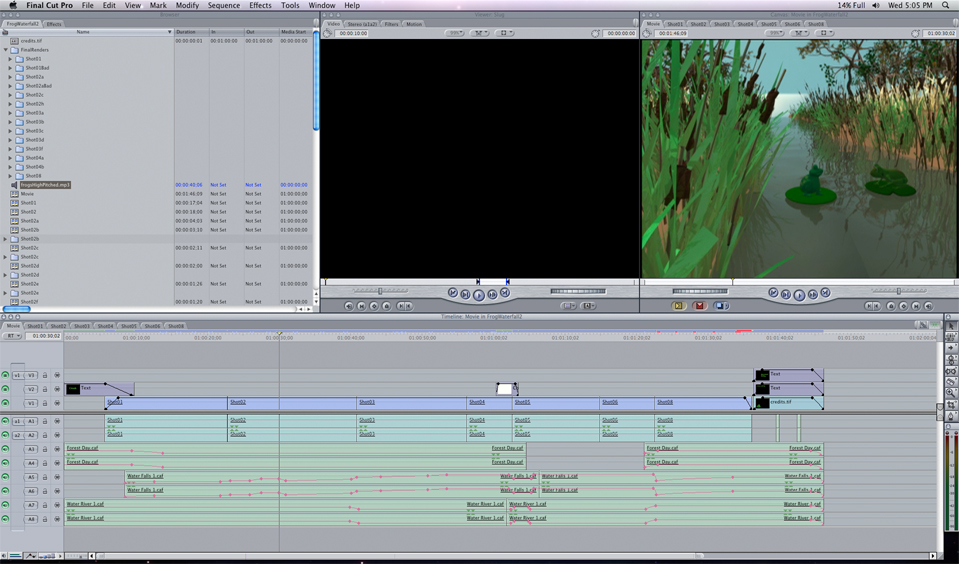Click the Play button in the Viewer transport

coord(479,295)
